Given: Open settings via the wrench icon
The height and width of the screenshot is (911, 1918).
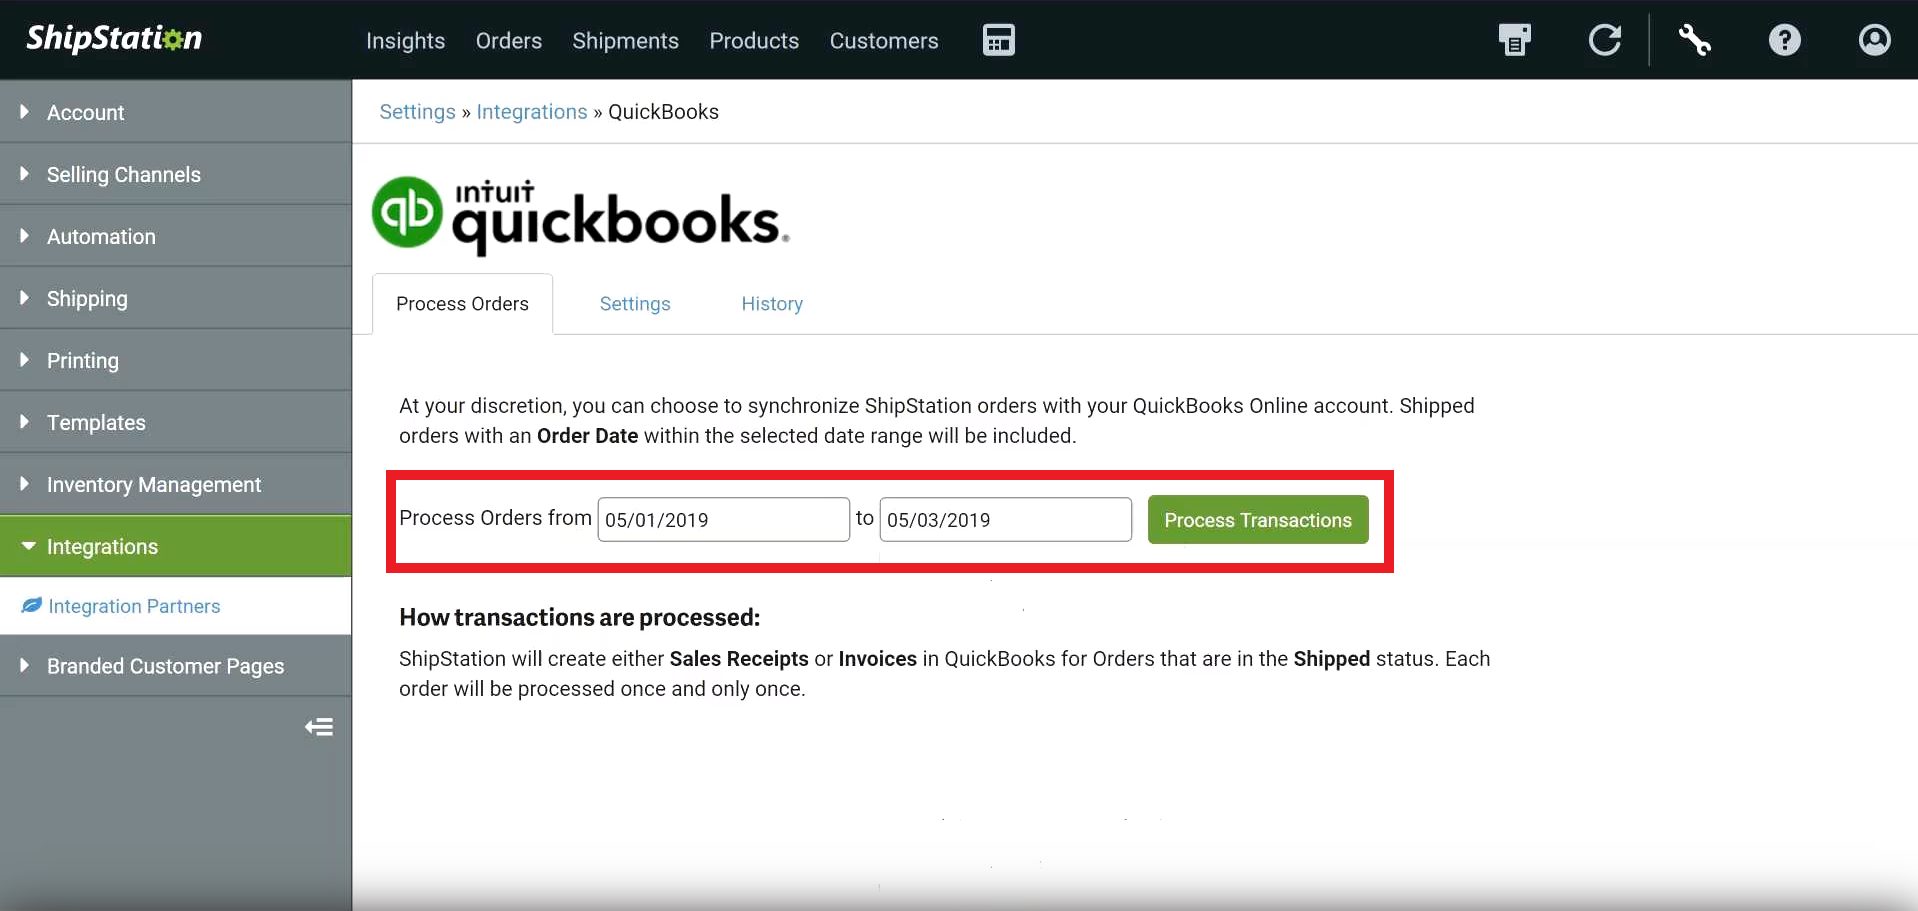Looking at the screenshot, I should (x=1694, y=40).
